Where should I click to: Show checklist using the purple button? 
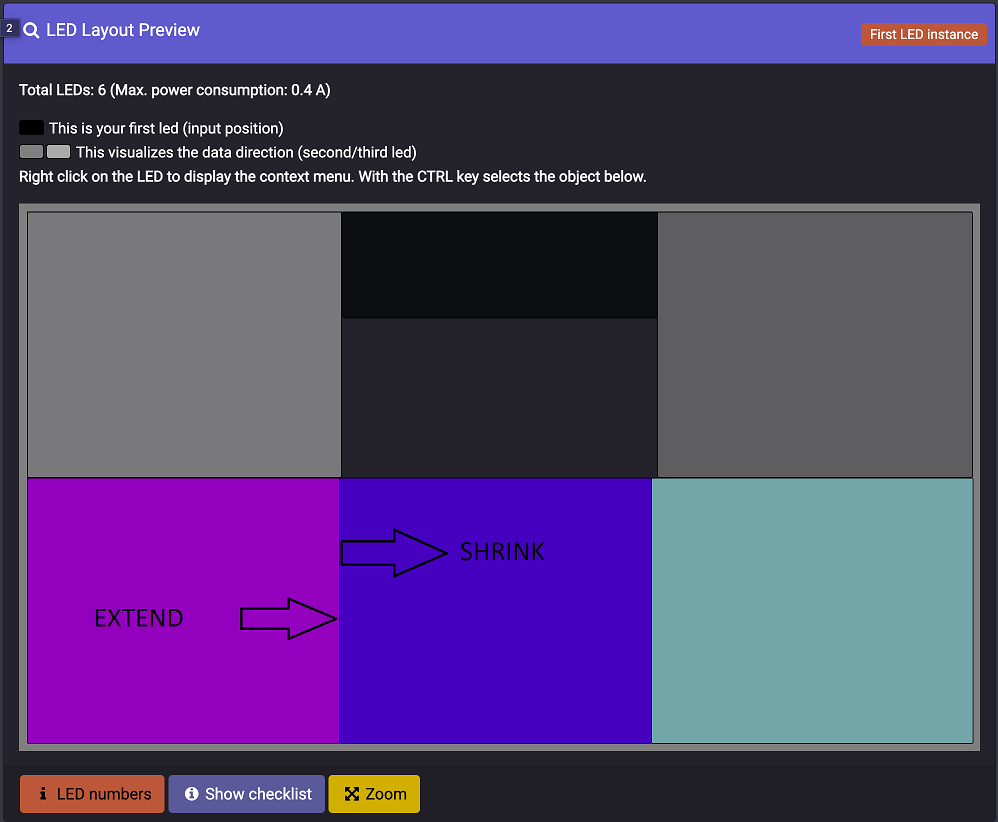tap(247, 793)
